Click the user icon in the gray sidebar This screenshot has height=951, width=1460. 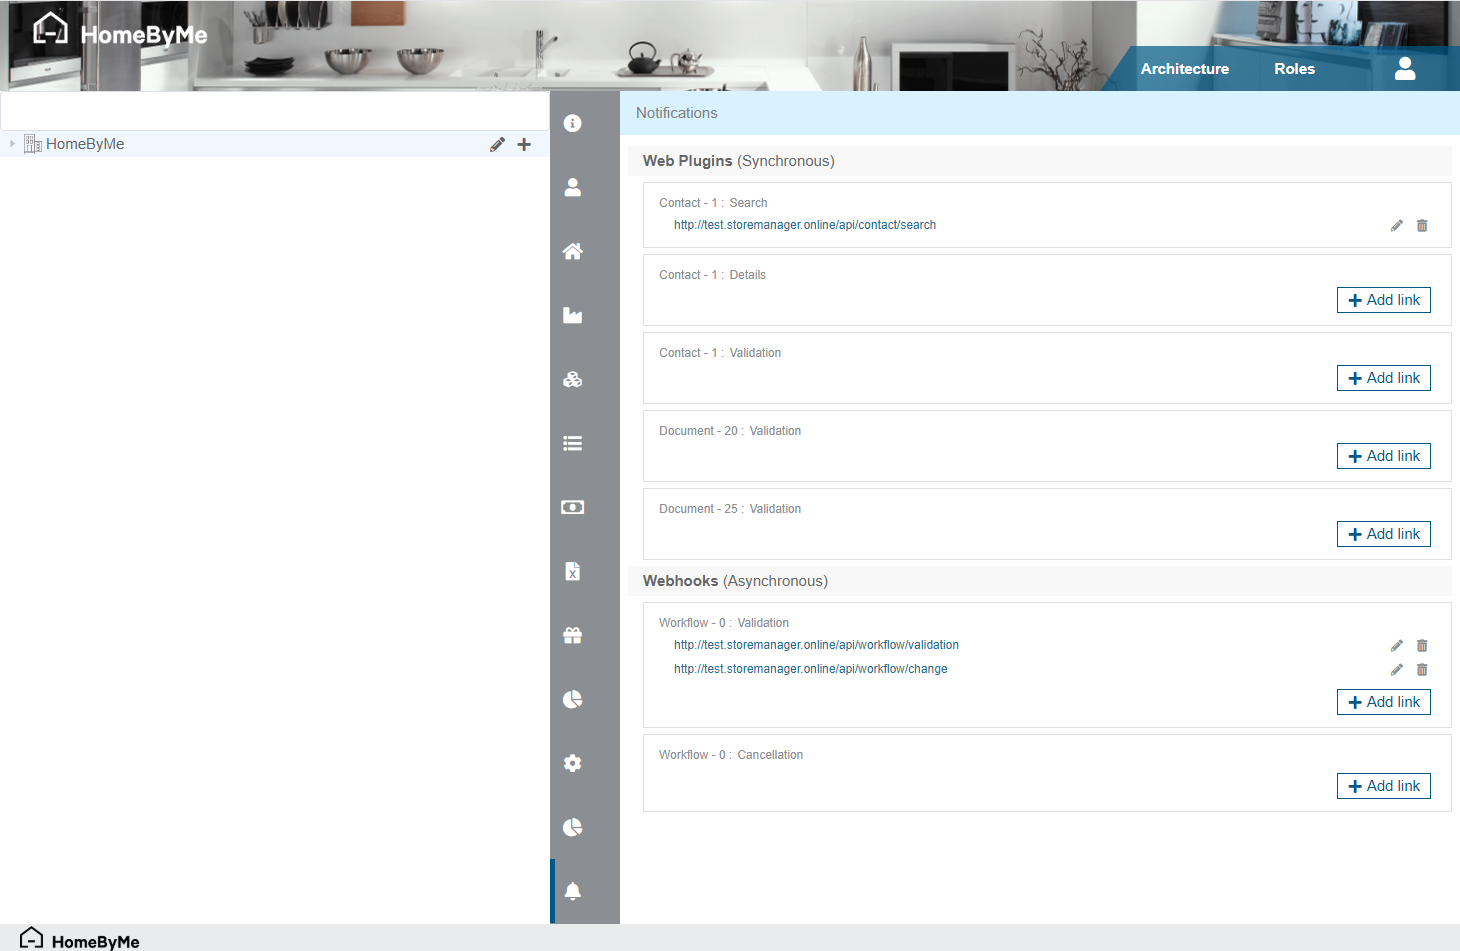[x=573, y=187]
